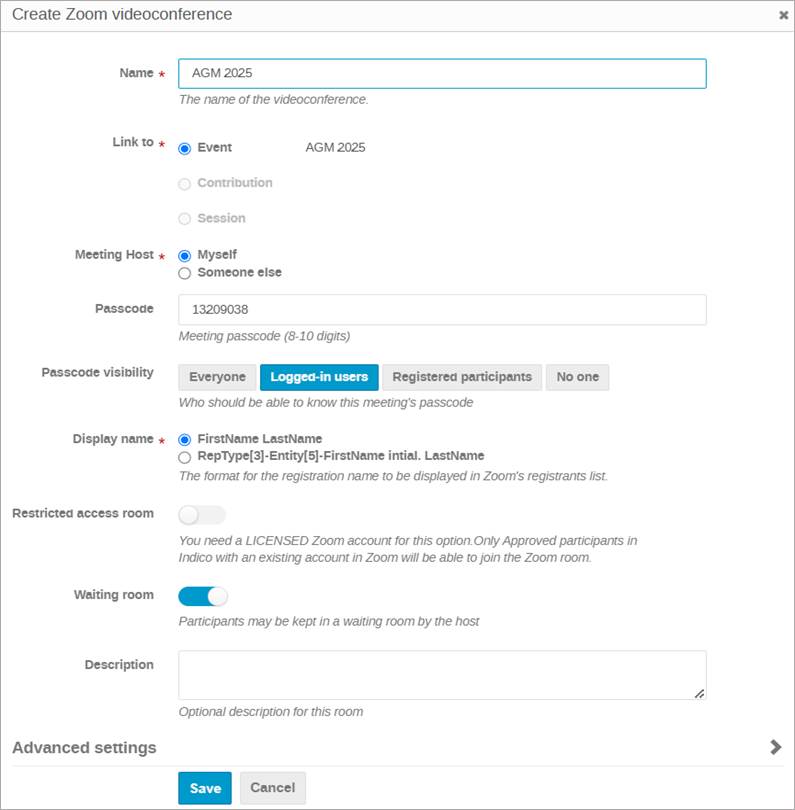The height and width of the screenshot is (810, 795).
Task: Set passcode visibility to Logged-in users
Action: (319, 377)
